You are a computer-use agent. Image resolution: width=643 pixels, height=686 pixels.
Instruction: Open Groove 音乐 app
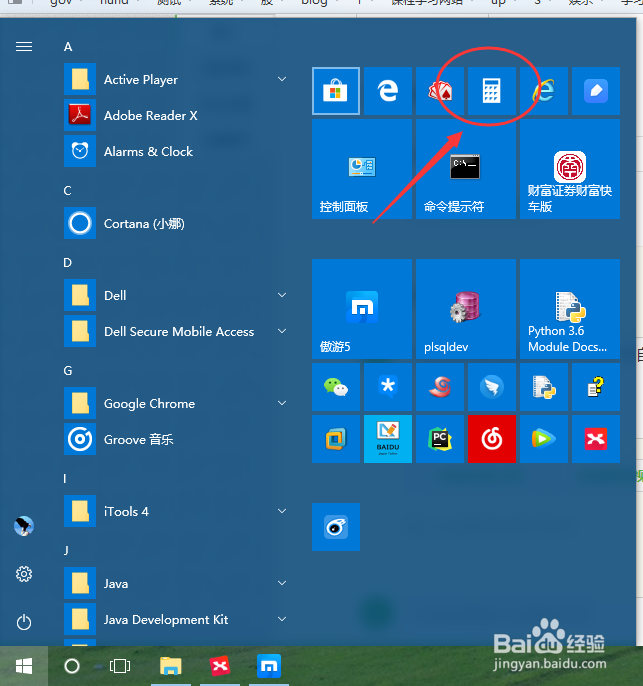coord(177,439)
